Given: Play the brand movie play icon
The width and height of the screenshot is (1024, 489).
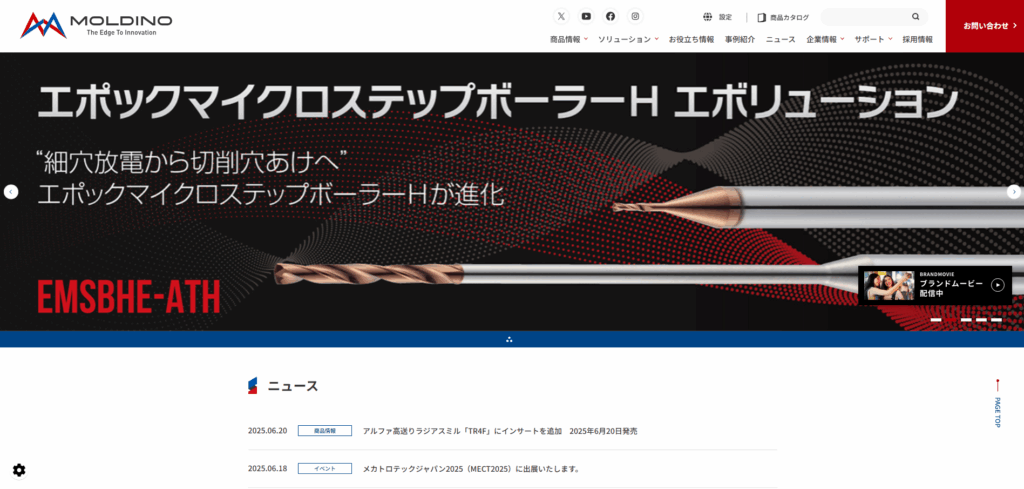Looking at the screenshot, I should [997, 285].
